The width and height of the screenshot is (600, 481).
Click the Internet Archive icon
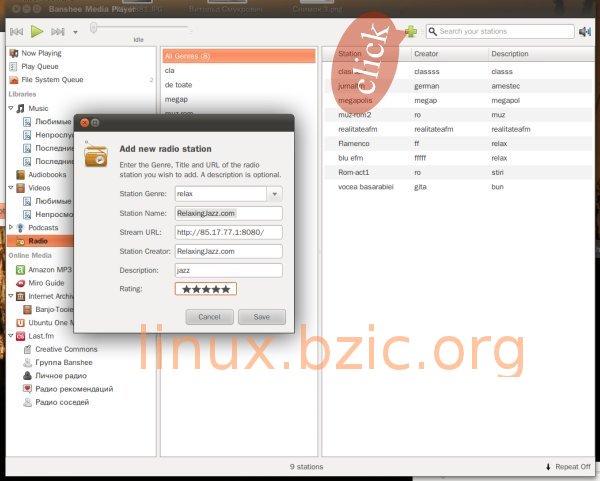point(21,297)
